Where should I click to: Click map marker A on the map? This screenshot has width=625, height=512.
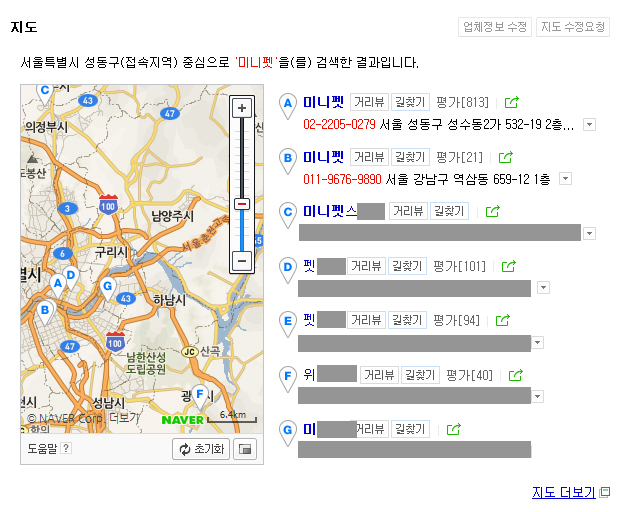tap(58, 285)
